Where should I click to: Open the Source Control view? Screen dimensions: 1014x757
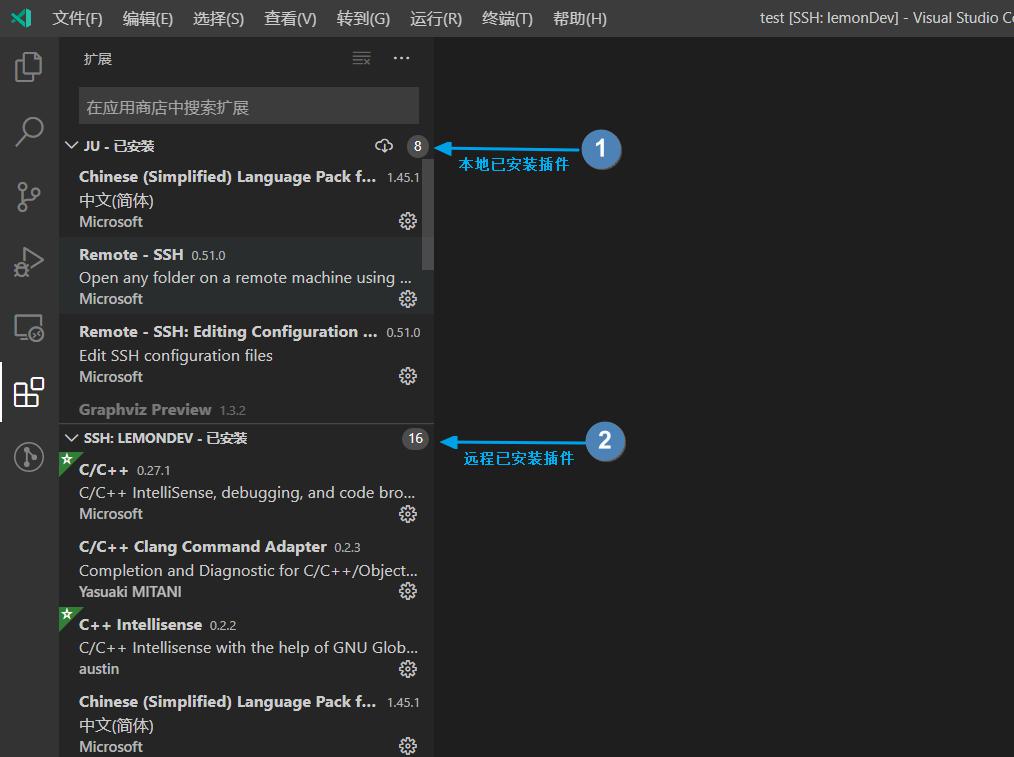pos(28,197)
